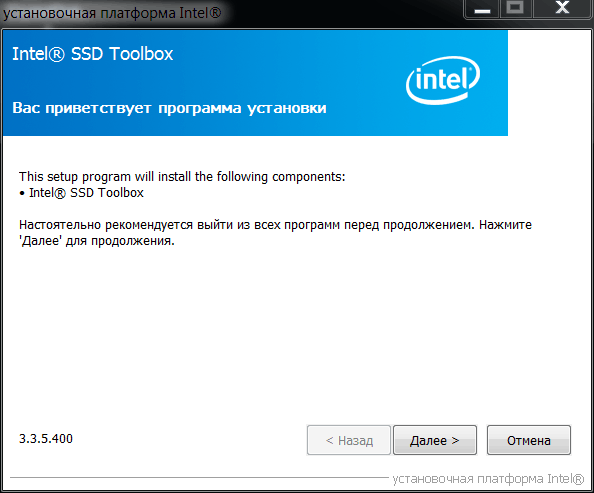Click the Intel® SSD Toolbox header title
594x493 pixels.
pos(92,54)
